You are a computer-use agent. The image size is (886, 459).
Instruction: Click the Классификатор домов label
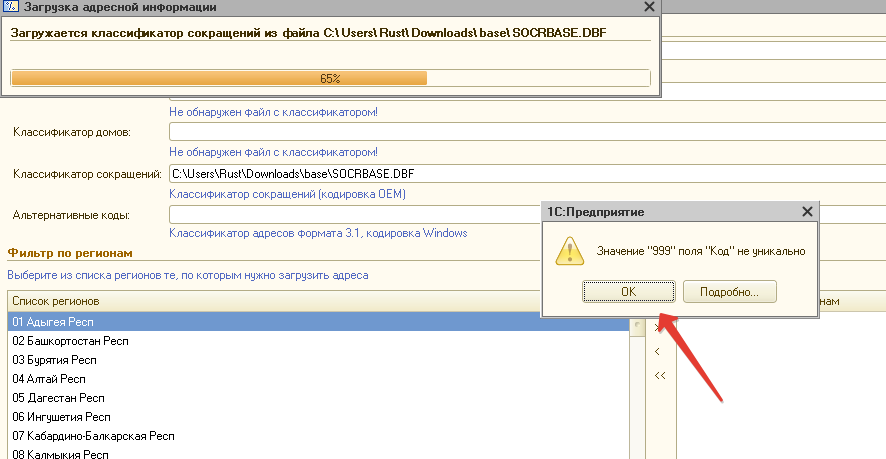click(x=72, y=132)
